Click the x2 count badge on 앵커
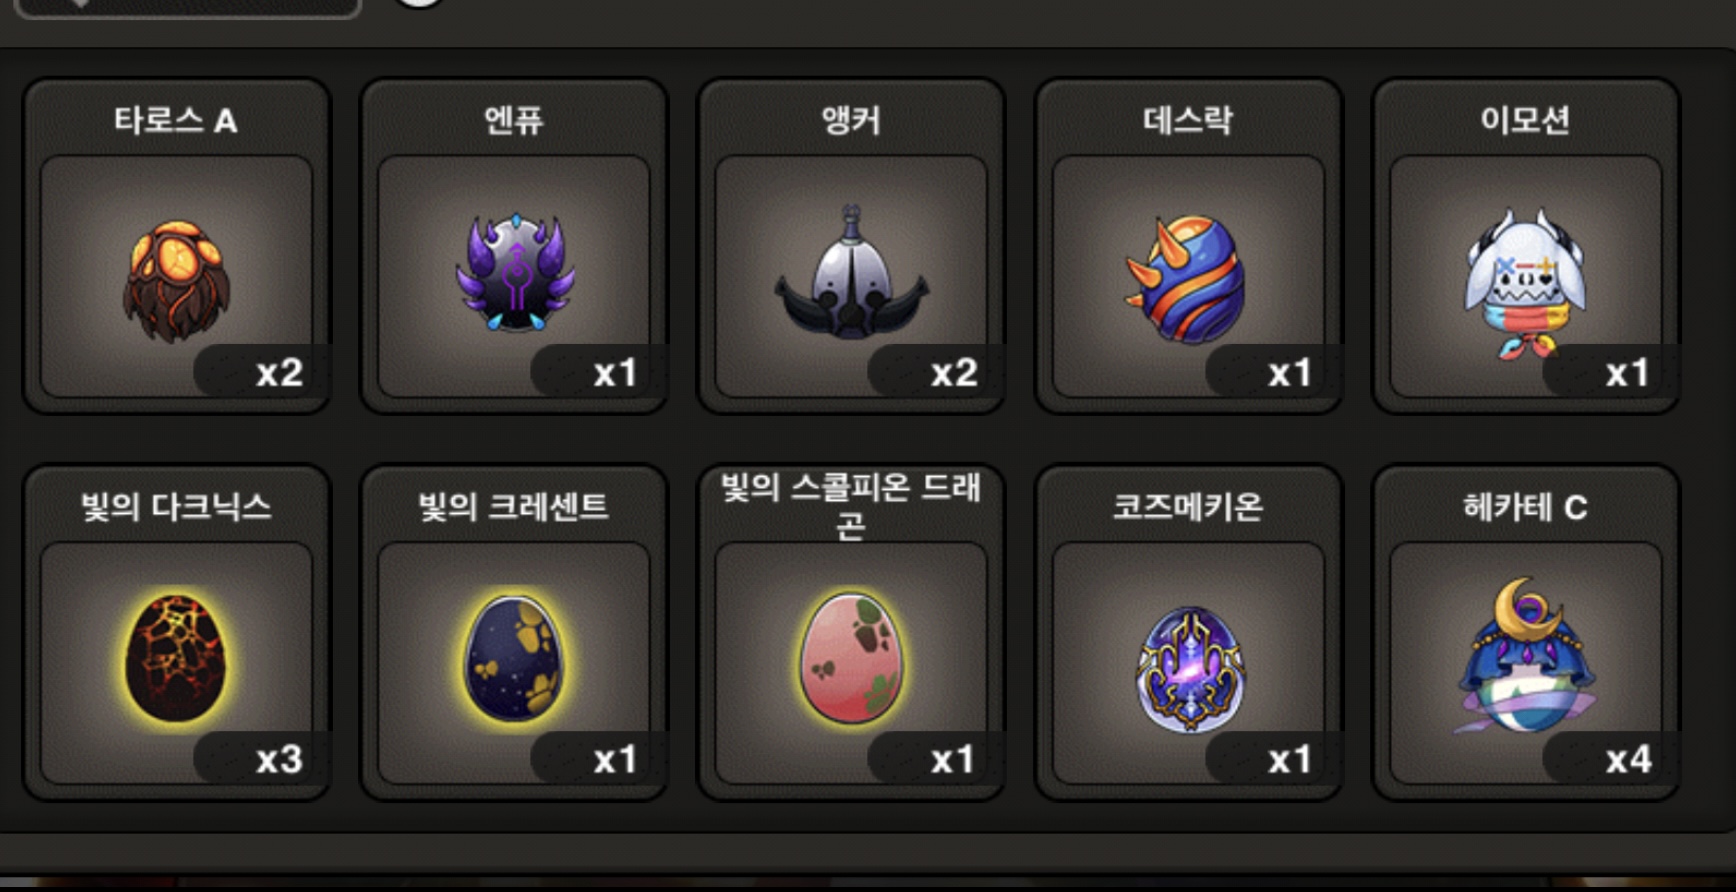This screenshot has height=892, width=1736. click(x=953, y=373)
